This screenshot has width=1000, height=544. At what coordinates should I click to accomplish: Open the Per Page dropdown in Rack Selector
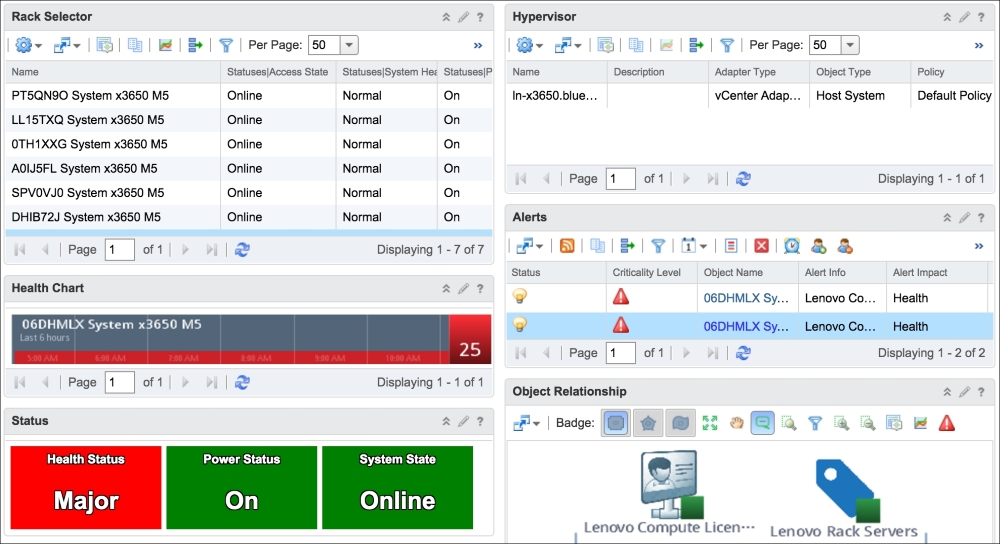pyautogui.click(x=349, y=45)
